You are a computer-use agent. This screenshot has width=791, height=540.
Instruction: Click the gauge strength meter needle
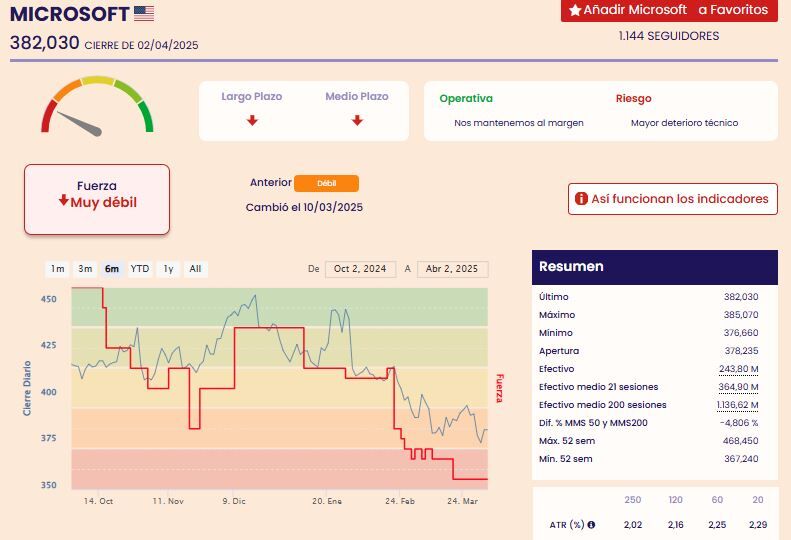80,124
